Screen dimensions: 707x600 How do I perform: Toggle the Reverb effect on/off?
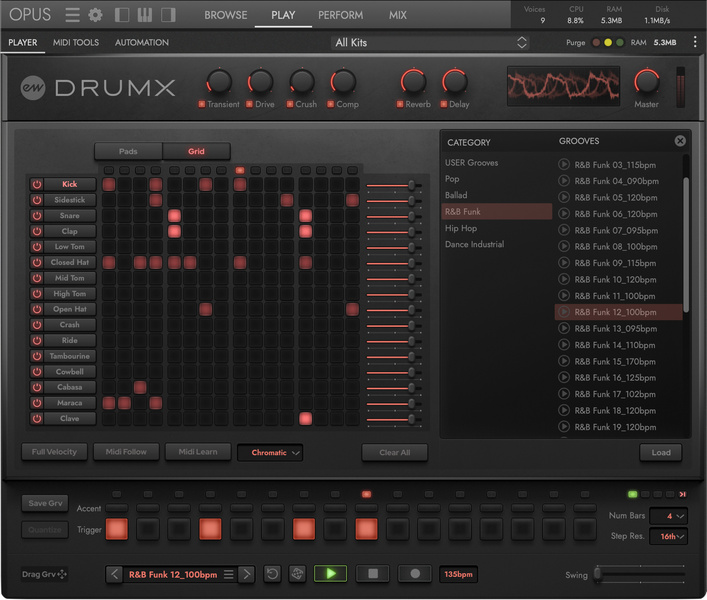[400, 104]
